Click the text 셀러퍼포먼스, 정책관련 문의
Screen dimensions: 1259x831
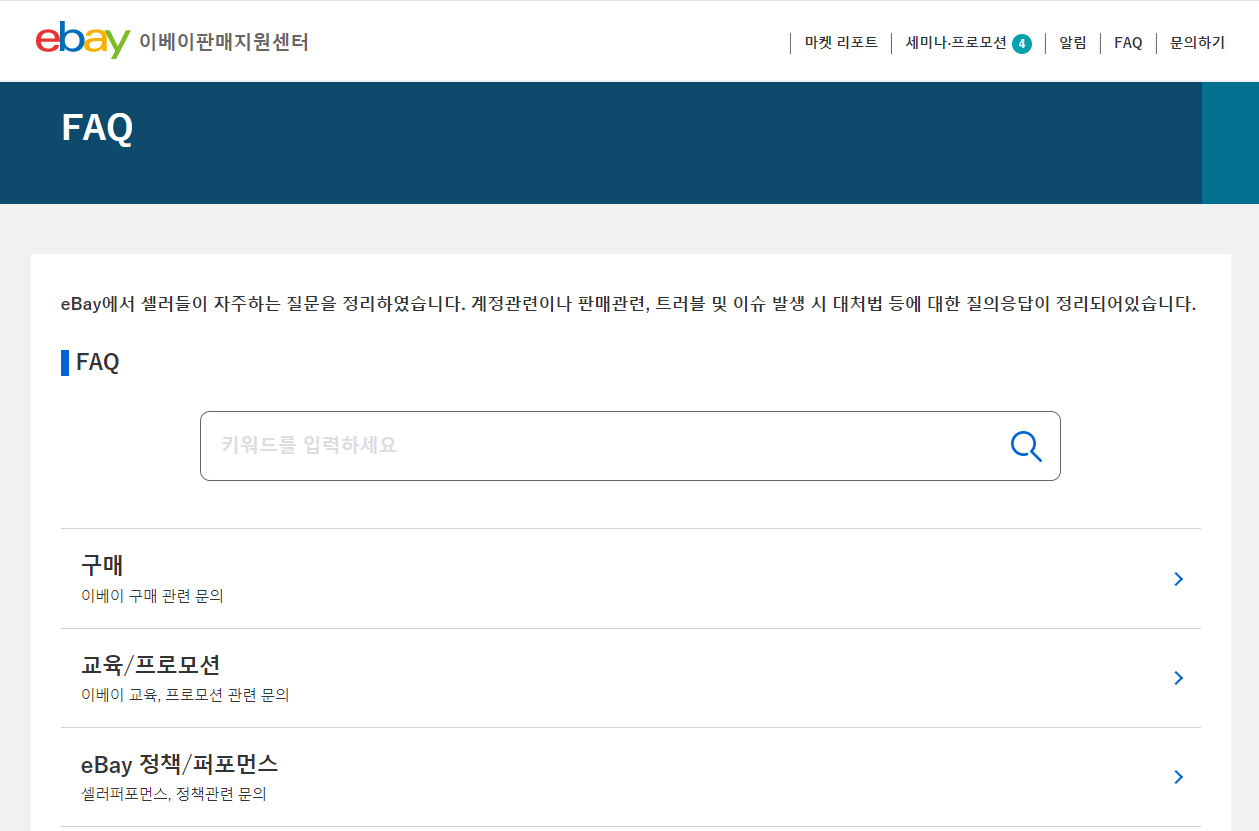pos(174,795)
